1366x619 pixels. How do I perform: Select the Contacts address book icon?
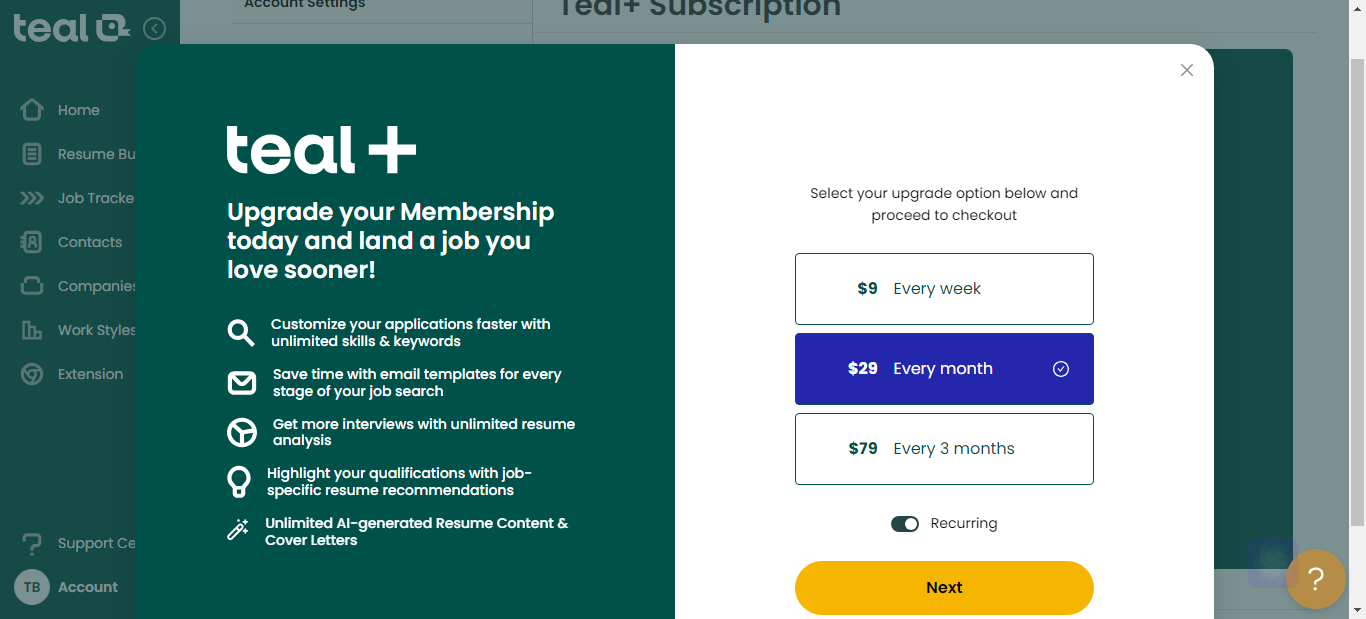pyautogui.click(x=32, y=242)
